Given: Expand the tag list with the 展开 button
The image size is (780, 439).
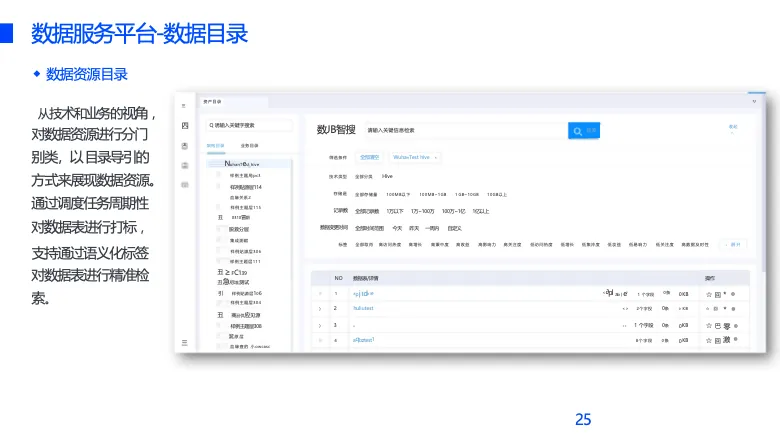Looking at the screenshot, I should (735, 245).
